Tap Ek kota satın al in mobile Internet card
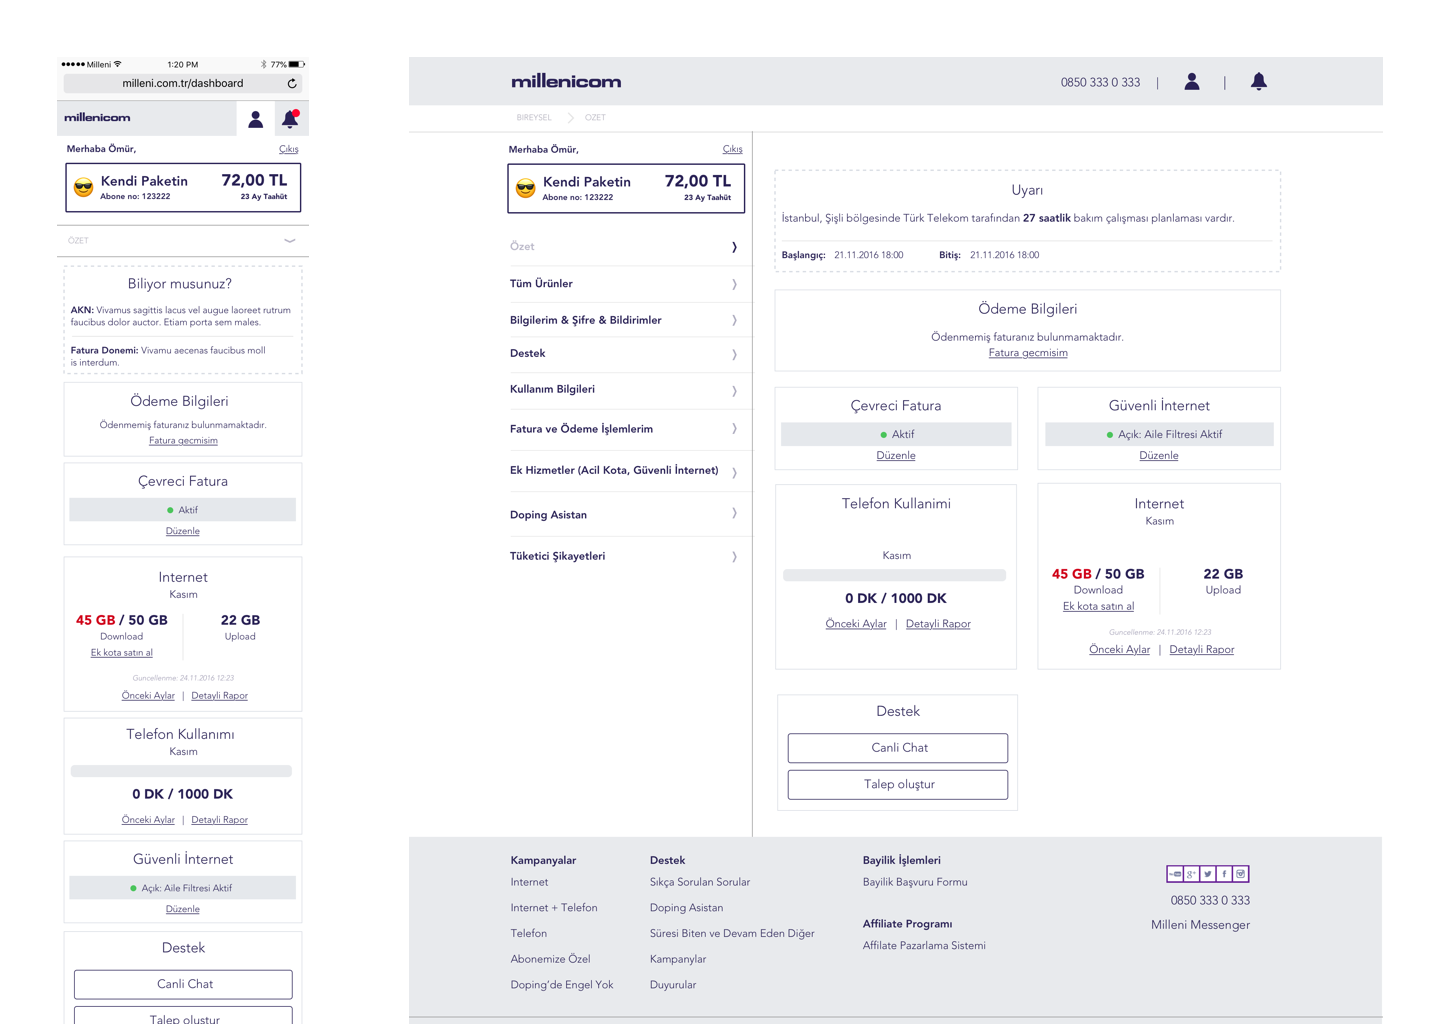 click(x=122, y=653)
